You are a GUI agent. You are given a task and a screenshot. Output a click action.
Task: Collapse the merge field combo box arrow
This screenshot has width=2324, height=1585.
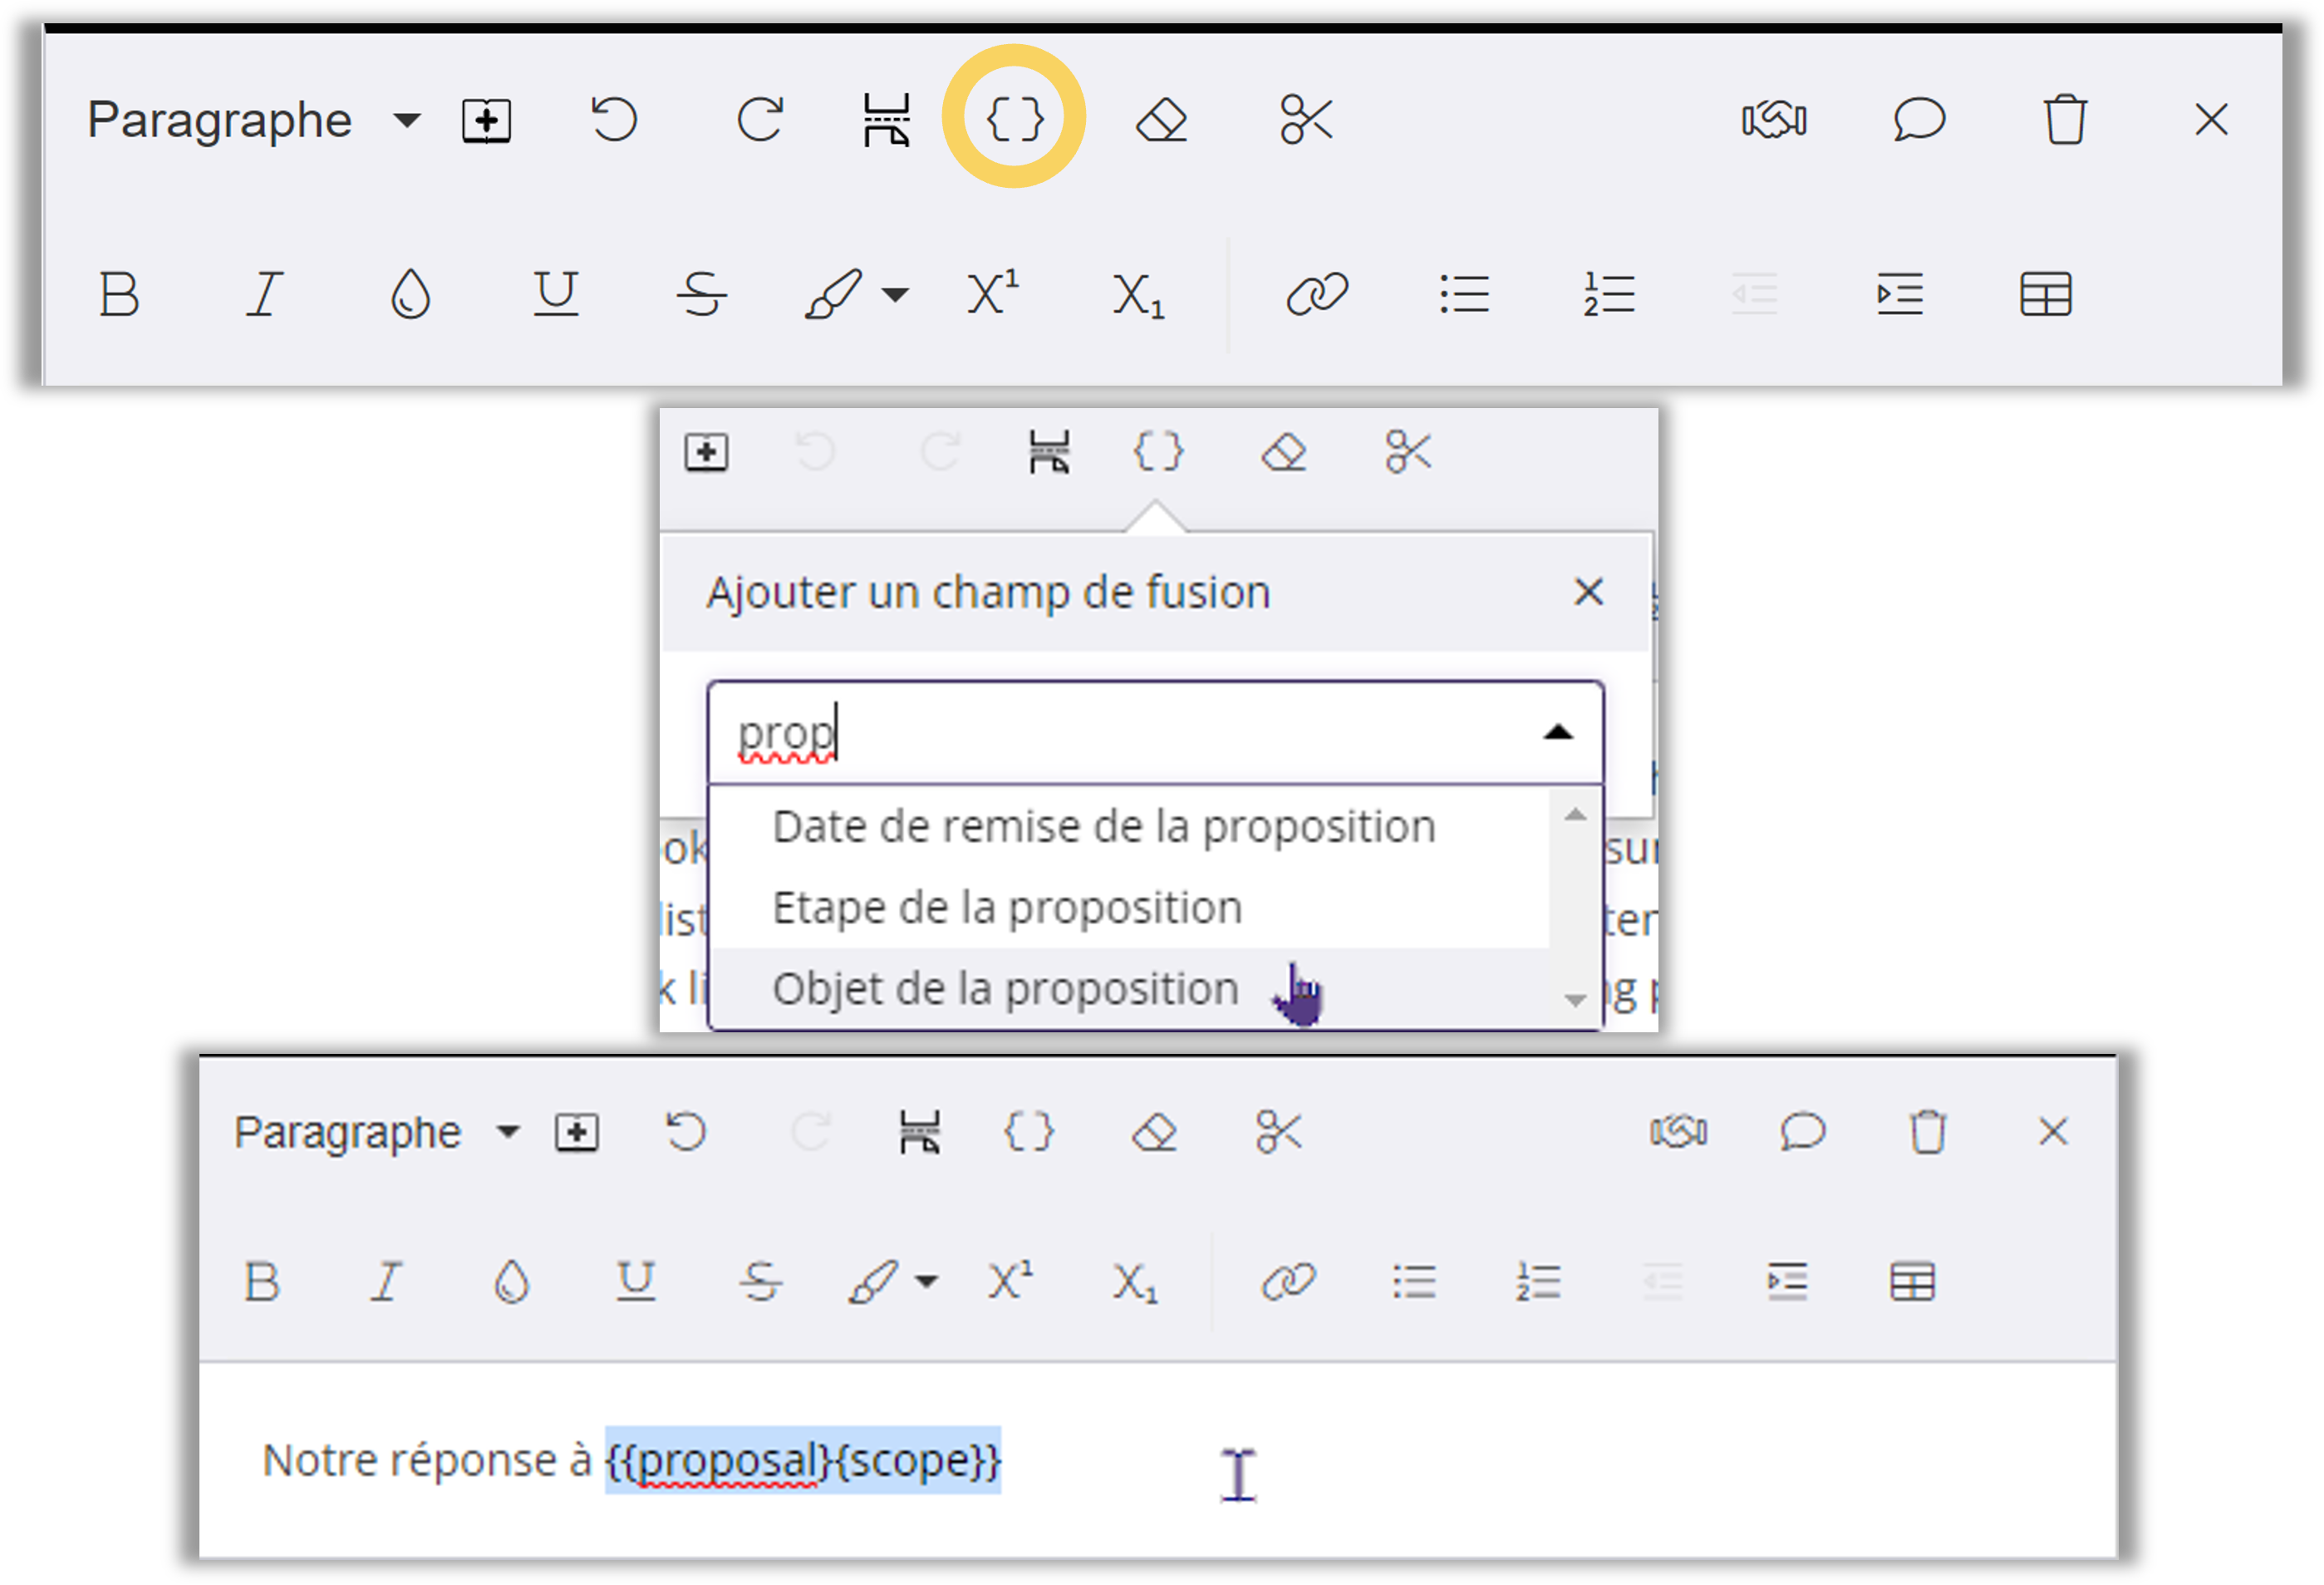(1557, 733)
